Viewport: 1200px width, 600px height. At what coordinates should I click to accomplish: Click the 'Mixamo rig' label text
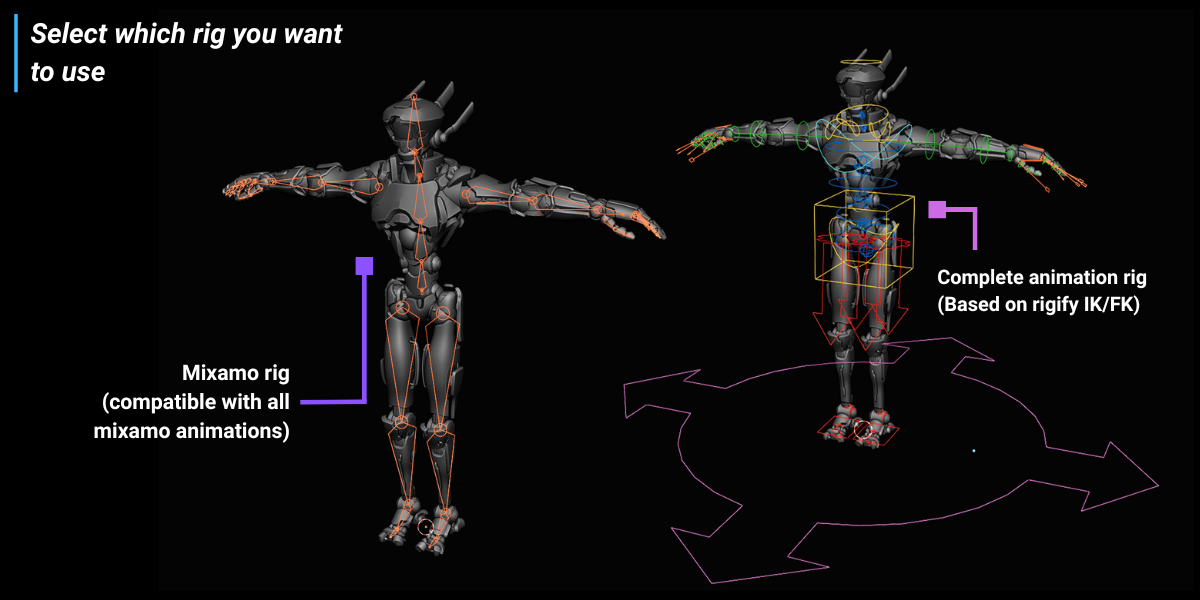tap(236, 374)
